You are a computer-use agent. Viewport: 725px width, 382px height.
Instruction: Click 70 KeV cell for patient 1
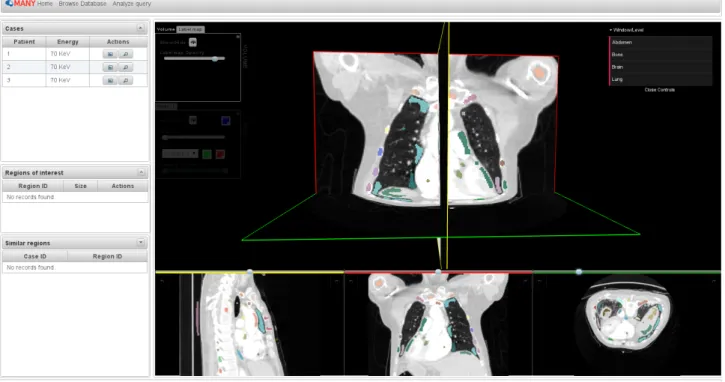(x=68, y=54)
